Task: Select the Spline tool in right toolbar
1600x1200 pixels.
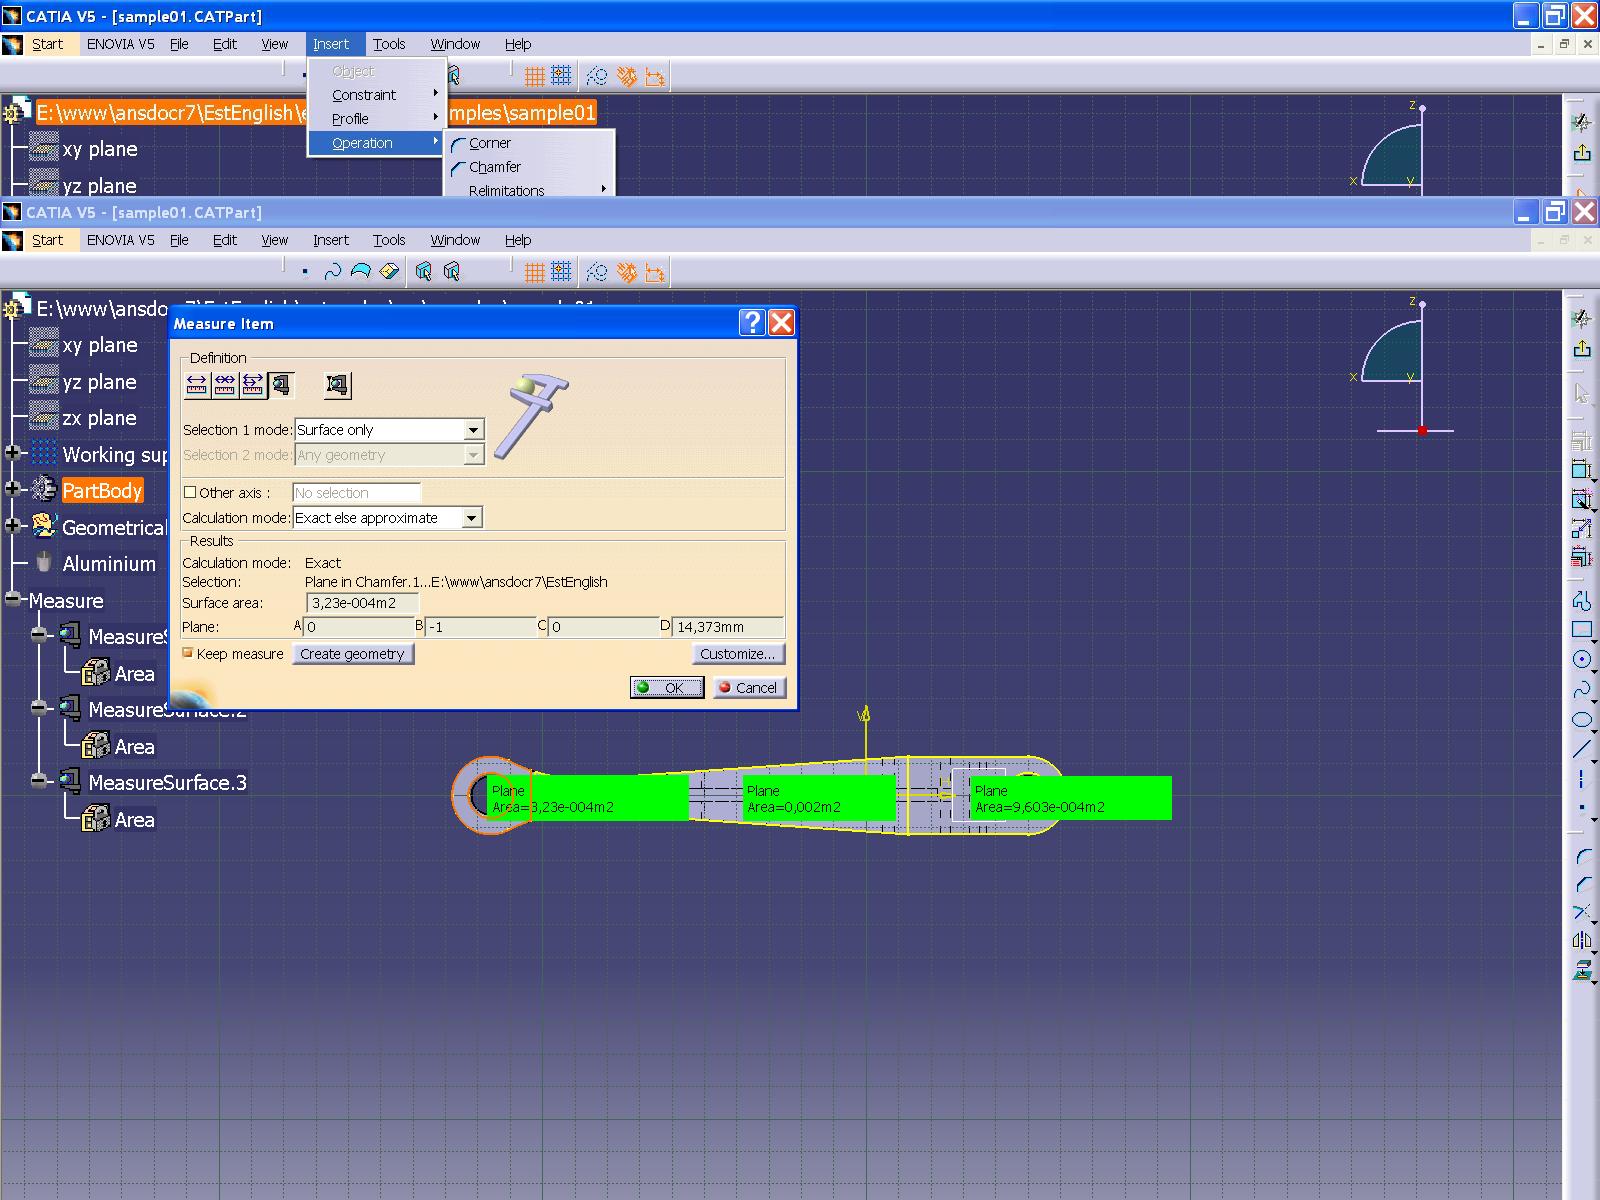Action: [1581, 689]
